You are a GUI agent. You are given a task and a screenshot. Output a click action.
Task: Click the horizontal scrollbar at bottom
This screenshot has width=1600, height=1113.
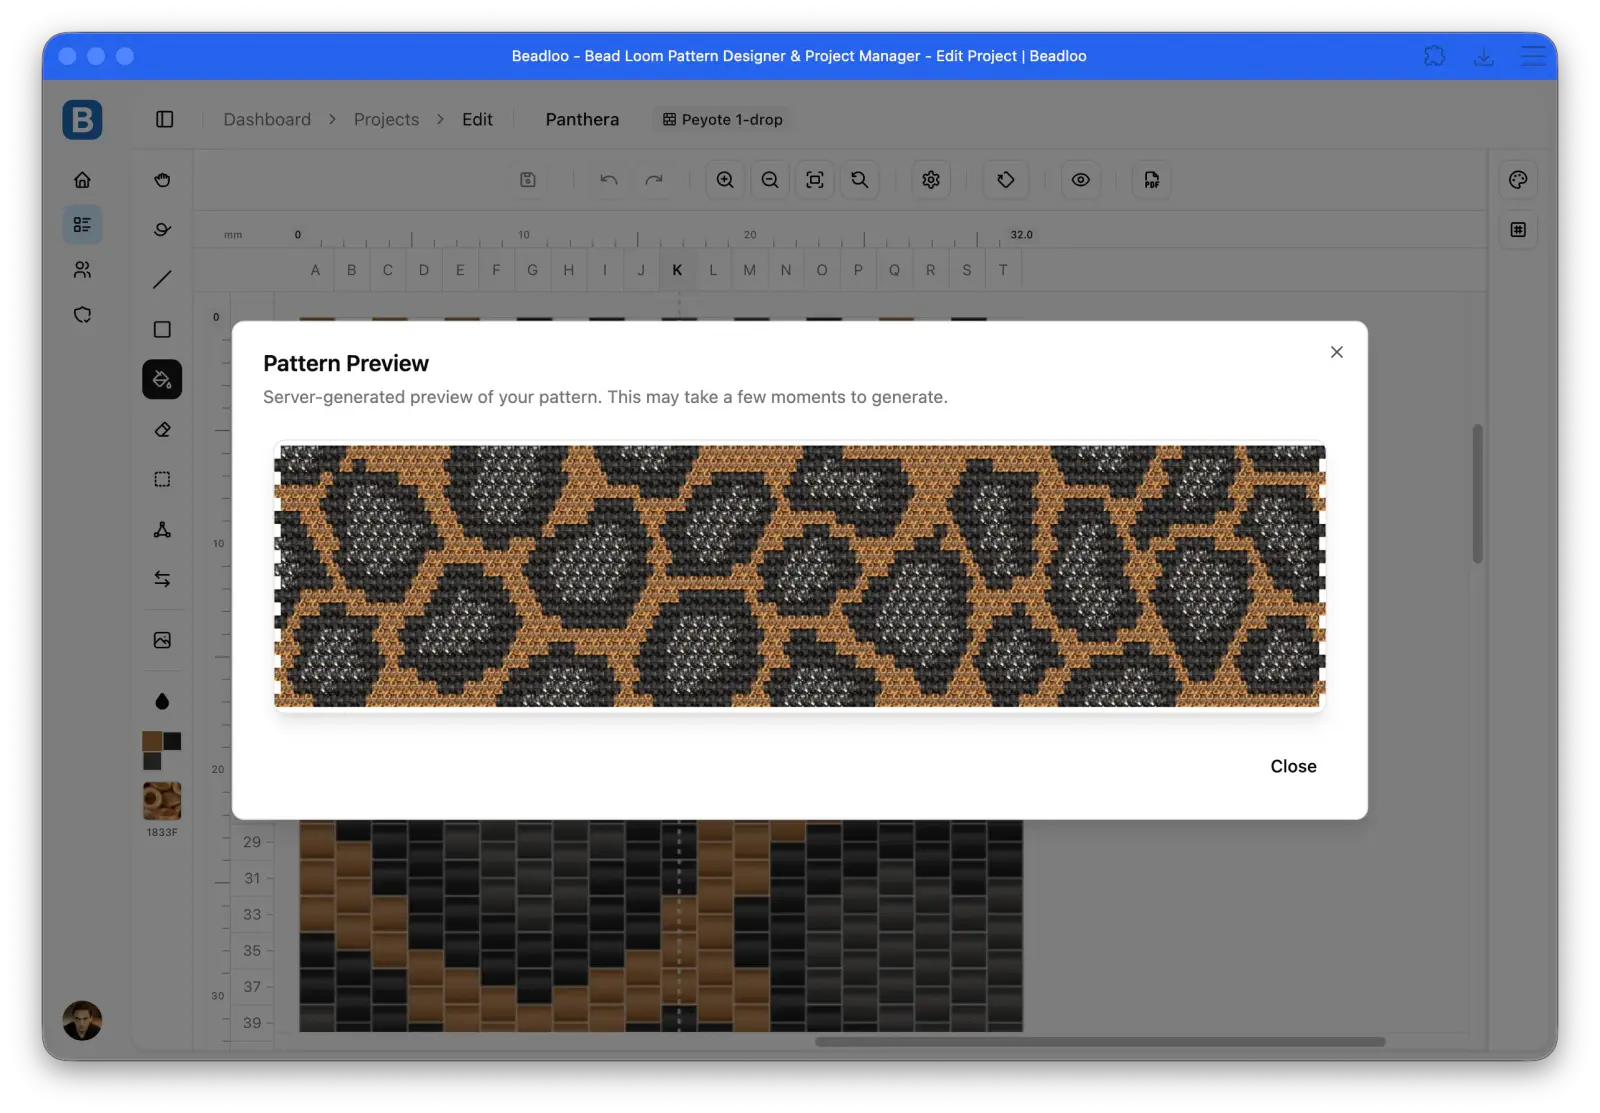[x=1100, y=1042]
